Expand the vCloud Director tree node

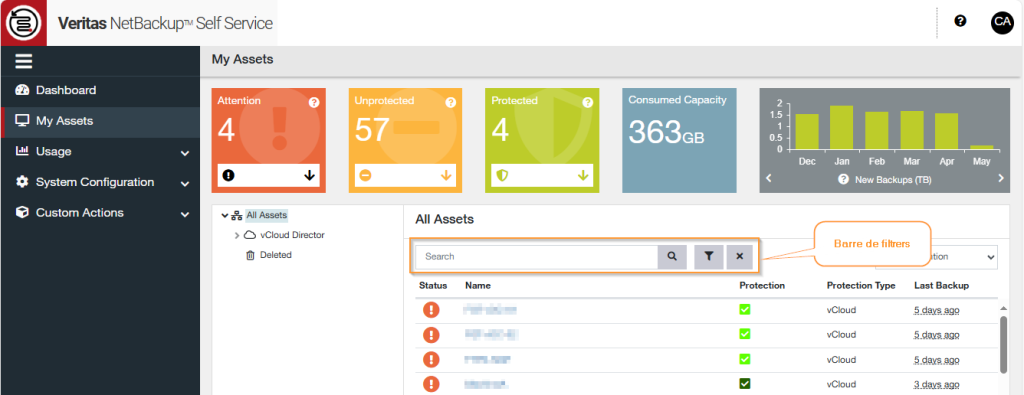pos(237,235)
